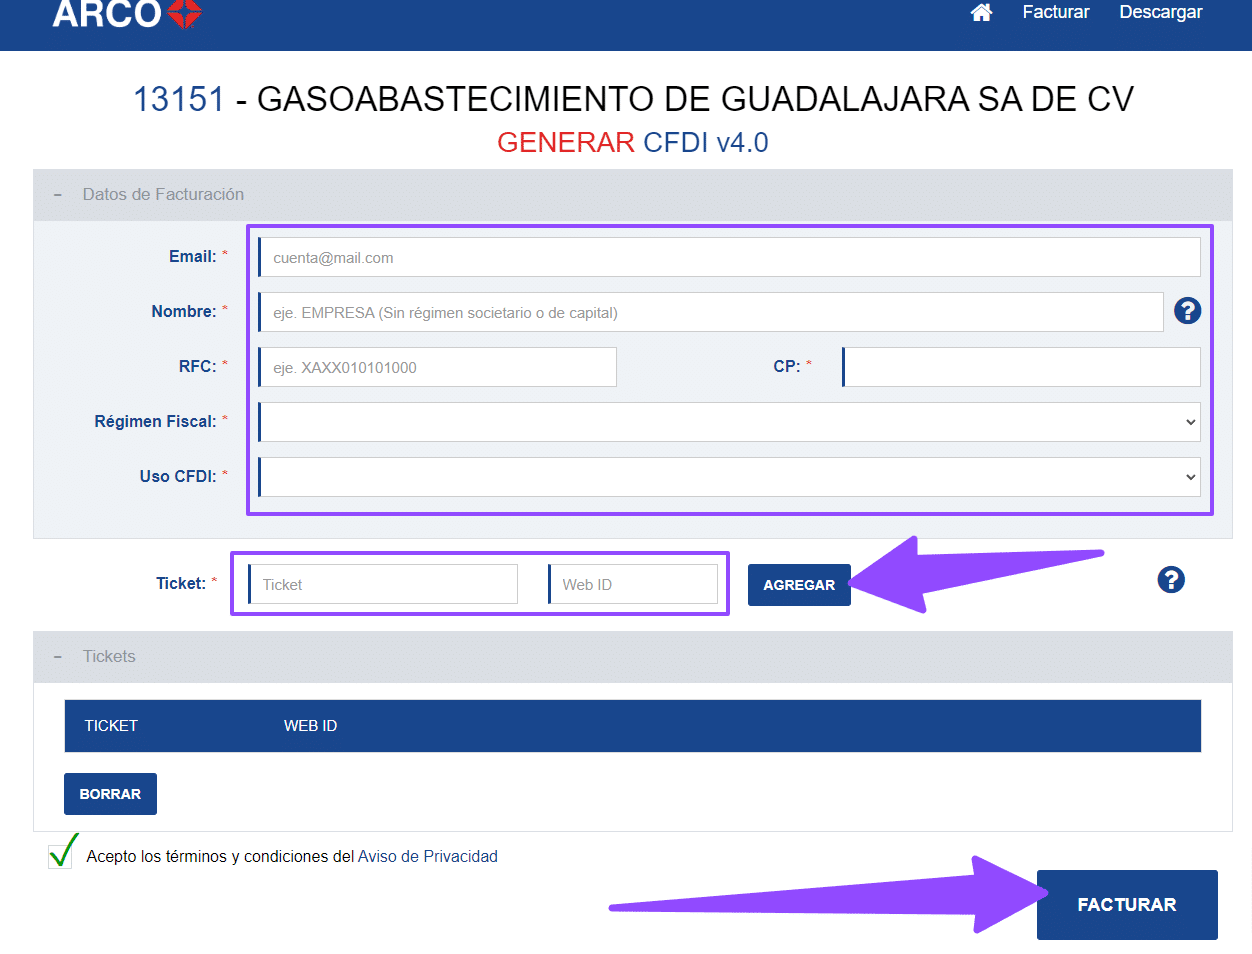
Task: Open help icon beside the Agregar button
Action: pyautogui.click(x=1171, y=580)
